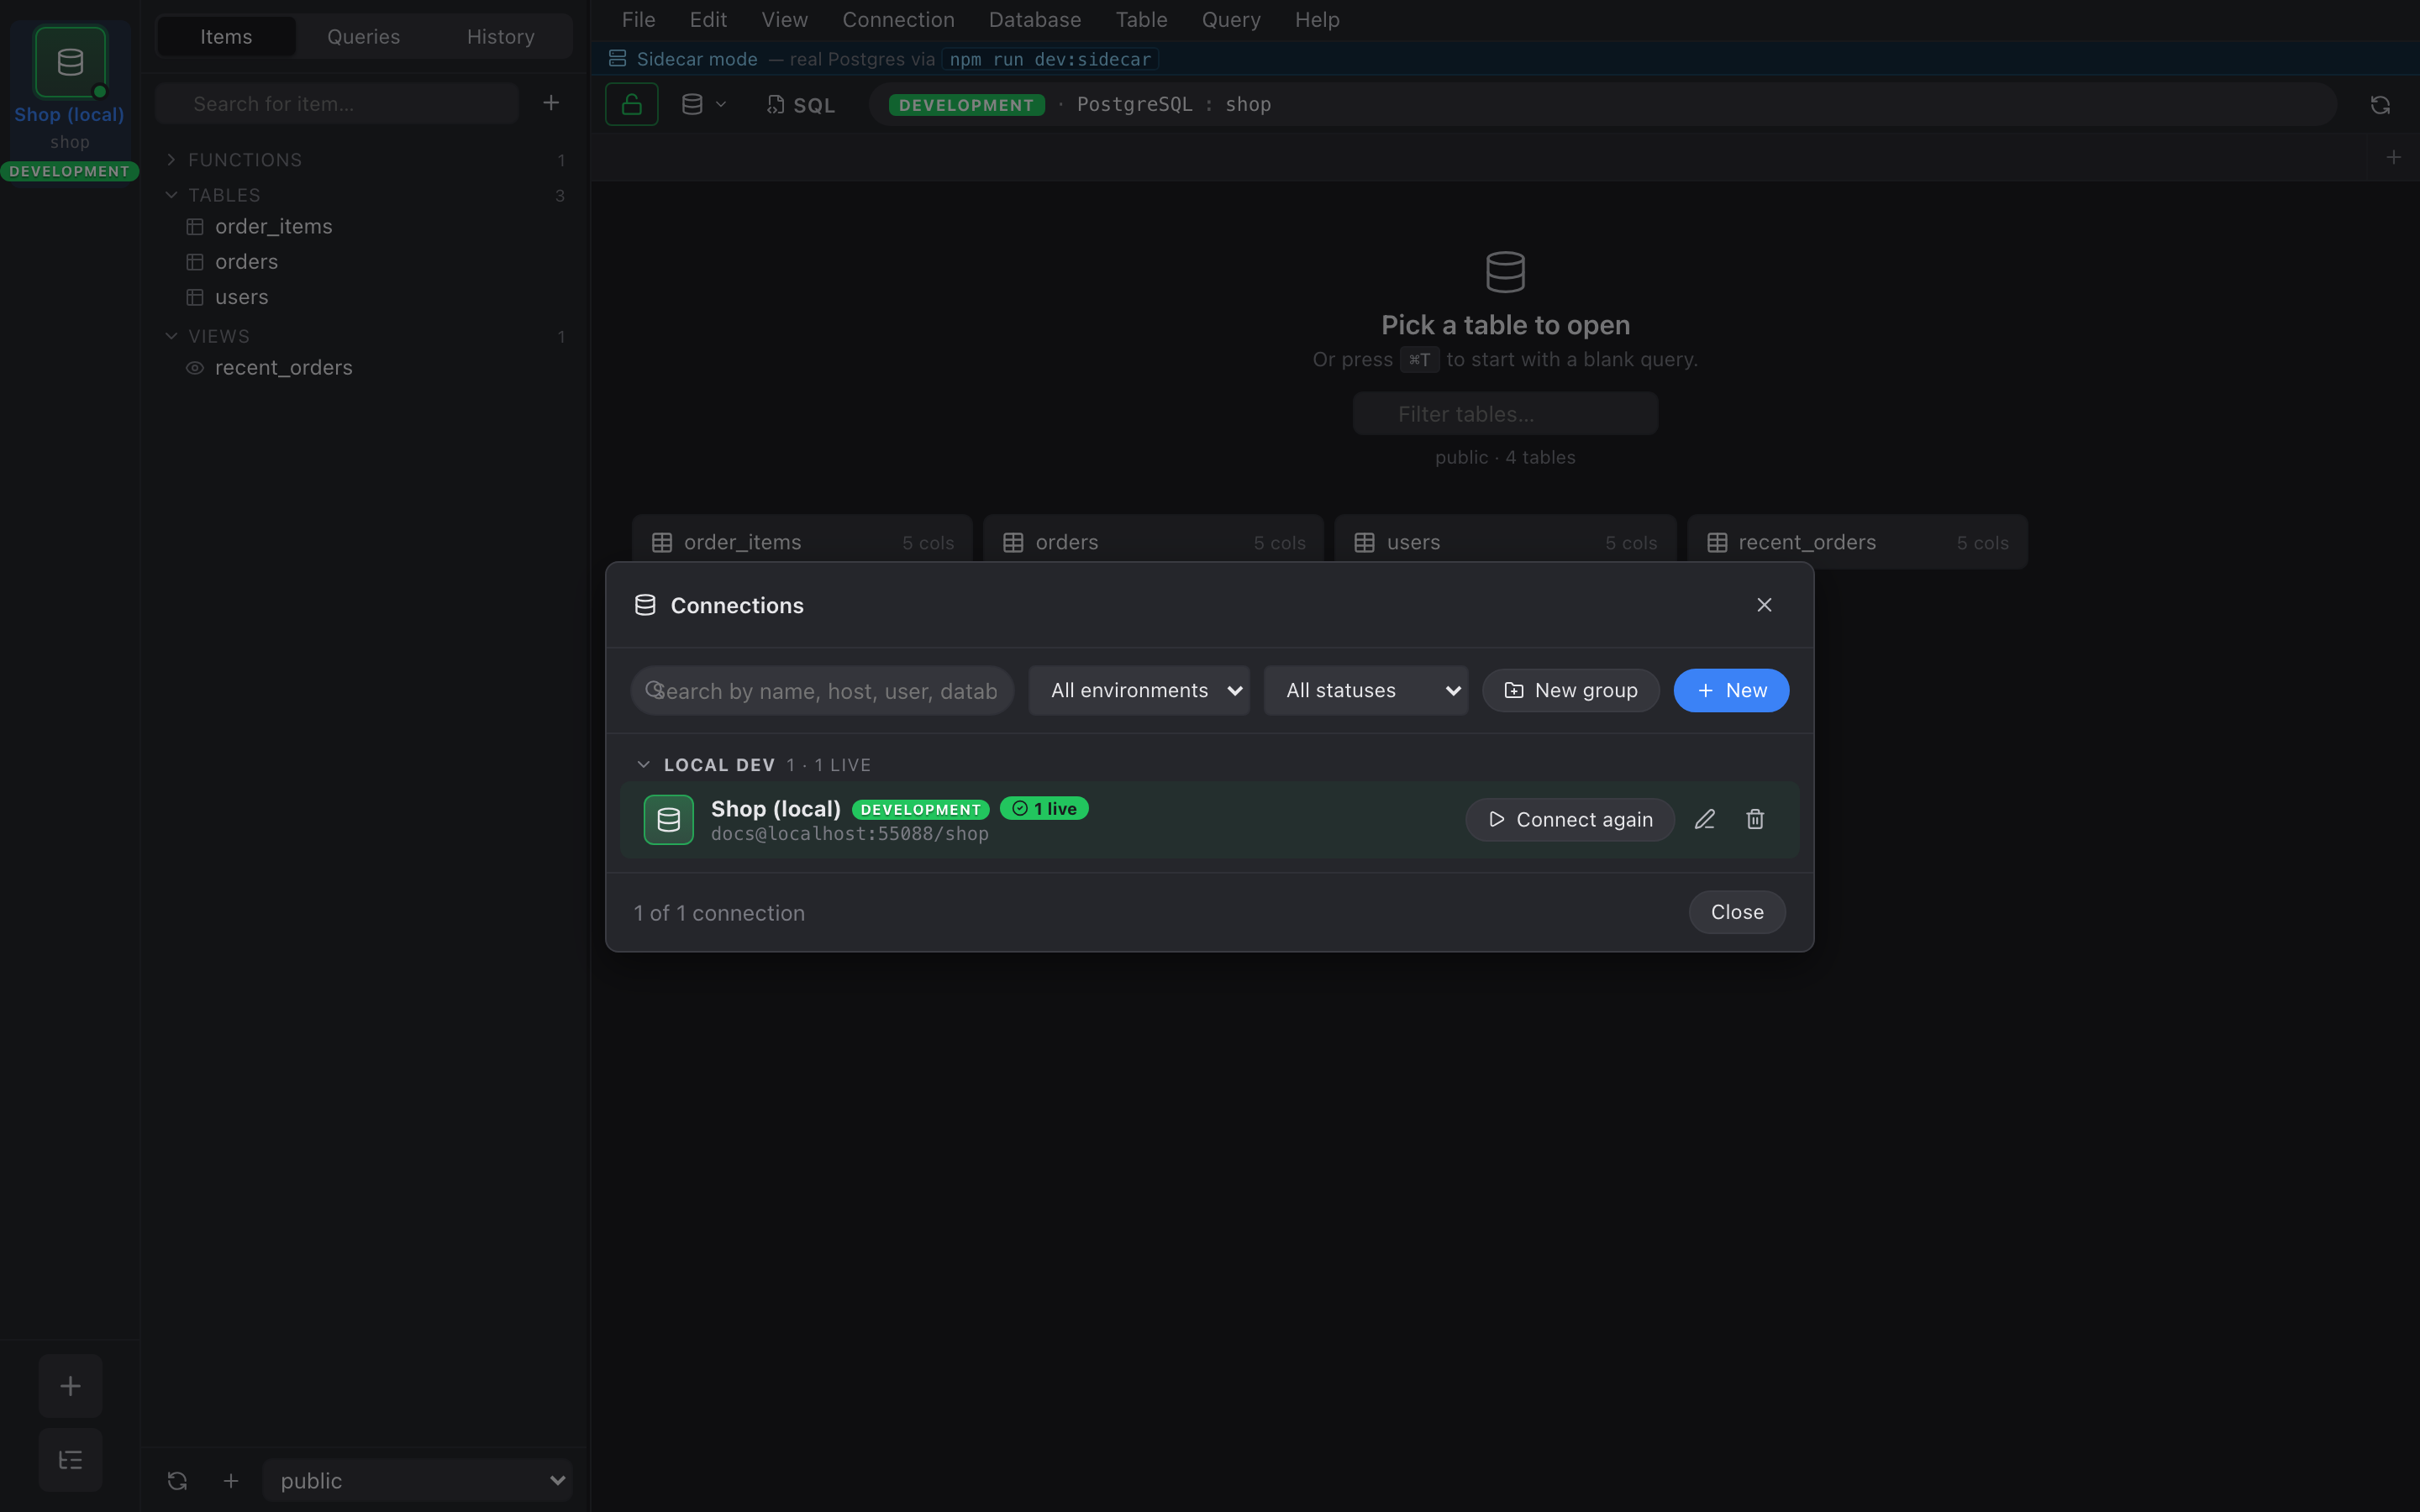Click the eye icon next to recent_orders view
This screenshot has width=2420, height=1512.
[x=195, y=368]
